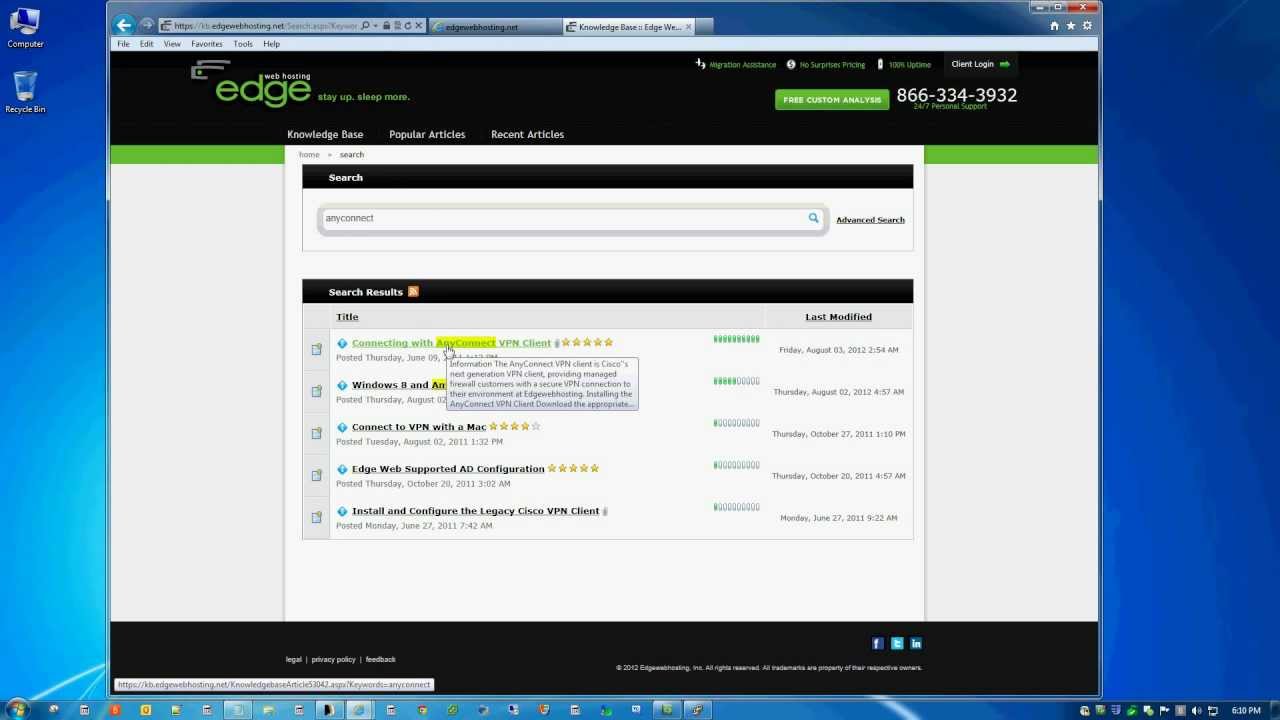
Task: Click the Free Custom Analysis button
Action: click(x=832, y=100)
